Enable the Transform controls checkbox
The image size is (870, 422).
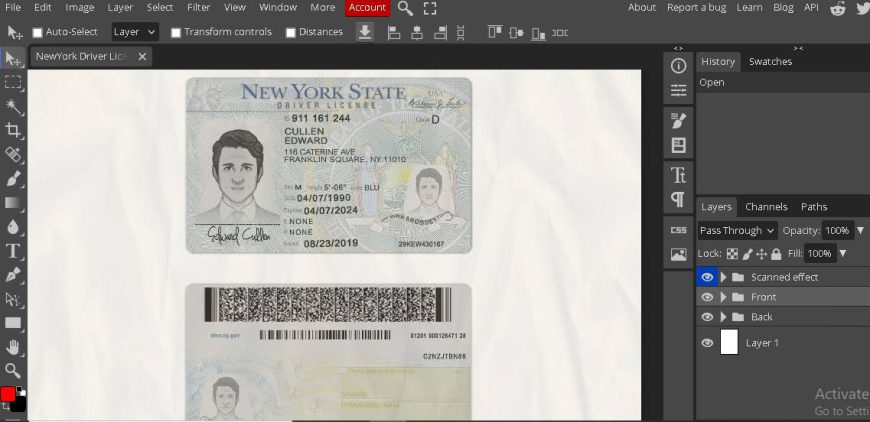point(176,33)
